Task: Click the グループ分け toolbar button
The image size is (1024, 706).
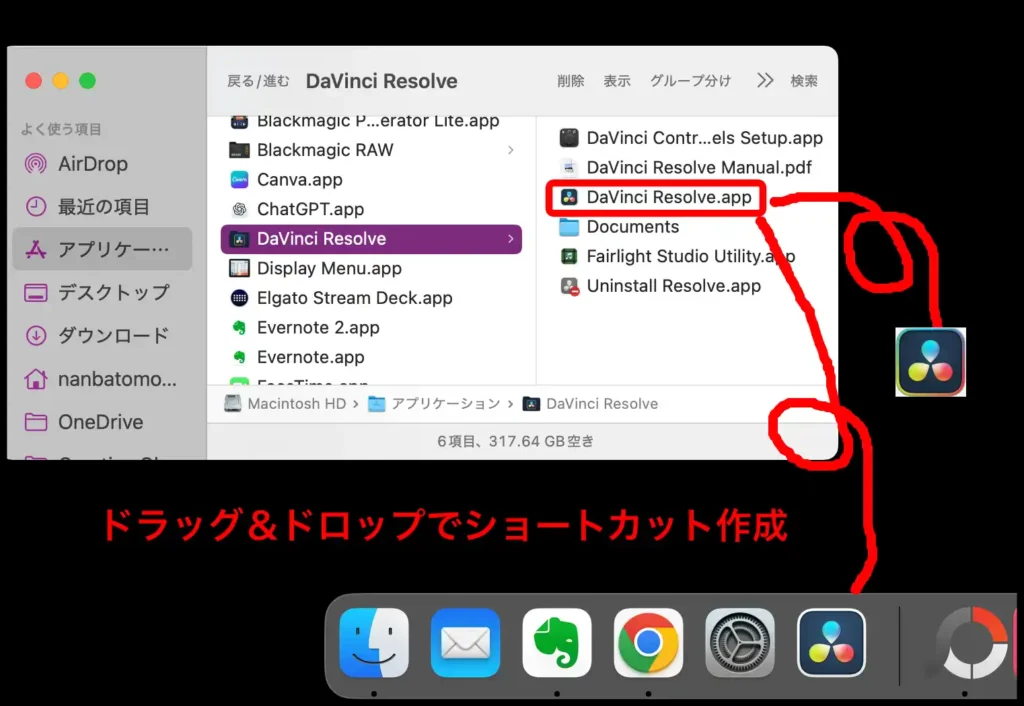Action: [690, 81]
